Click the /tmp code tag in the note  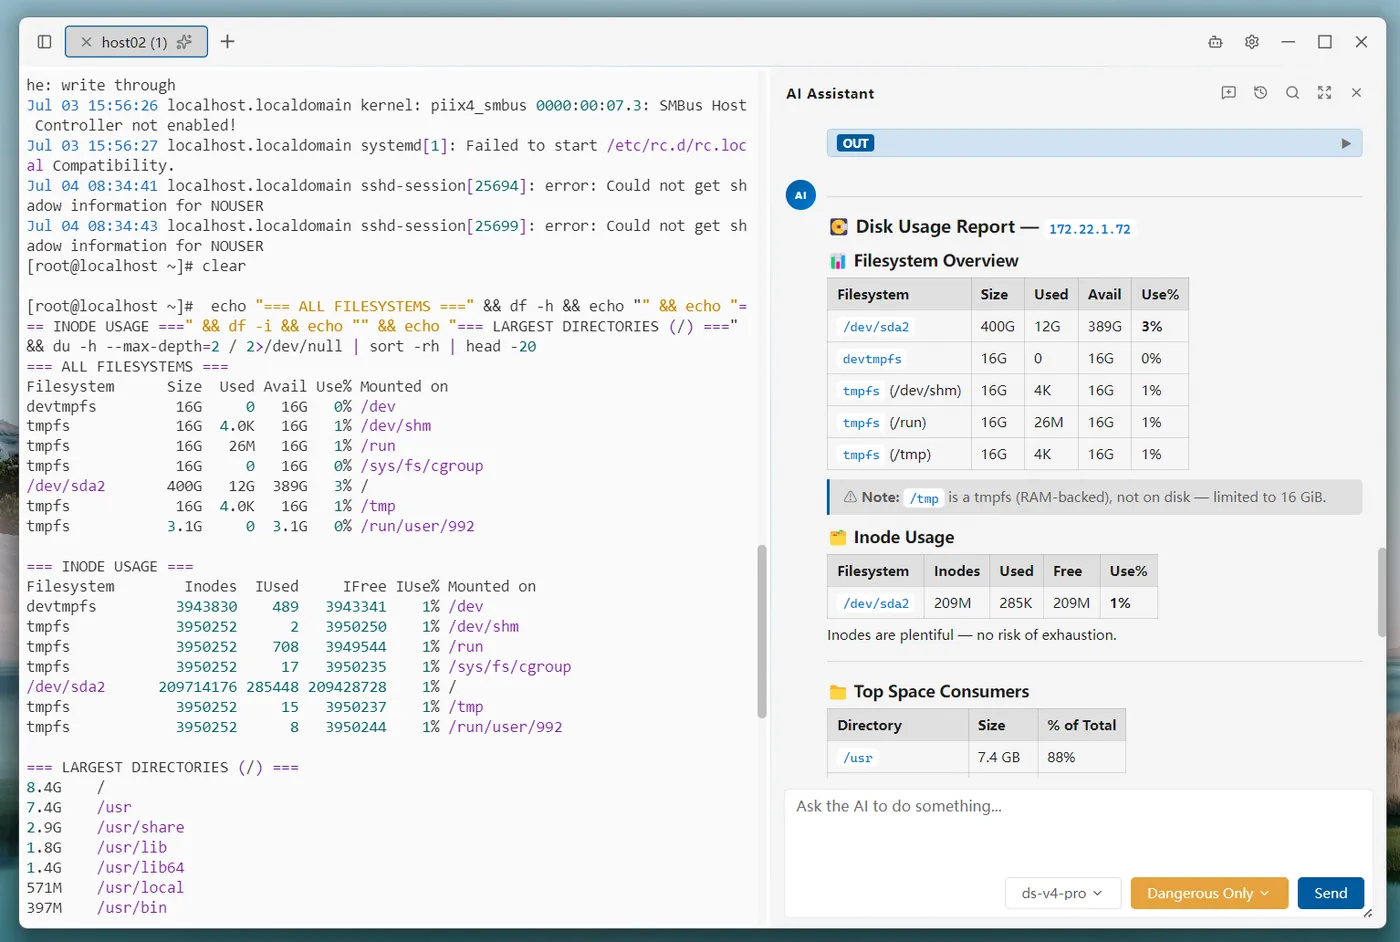[924, 498]
